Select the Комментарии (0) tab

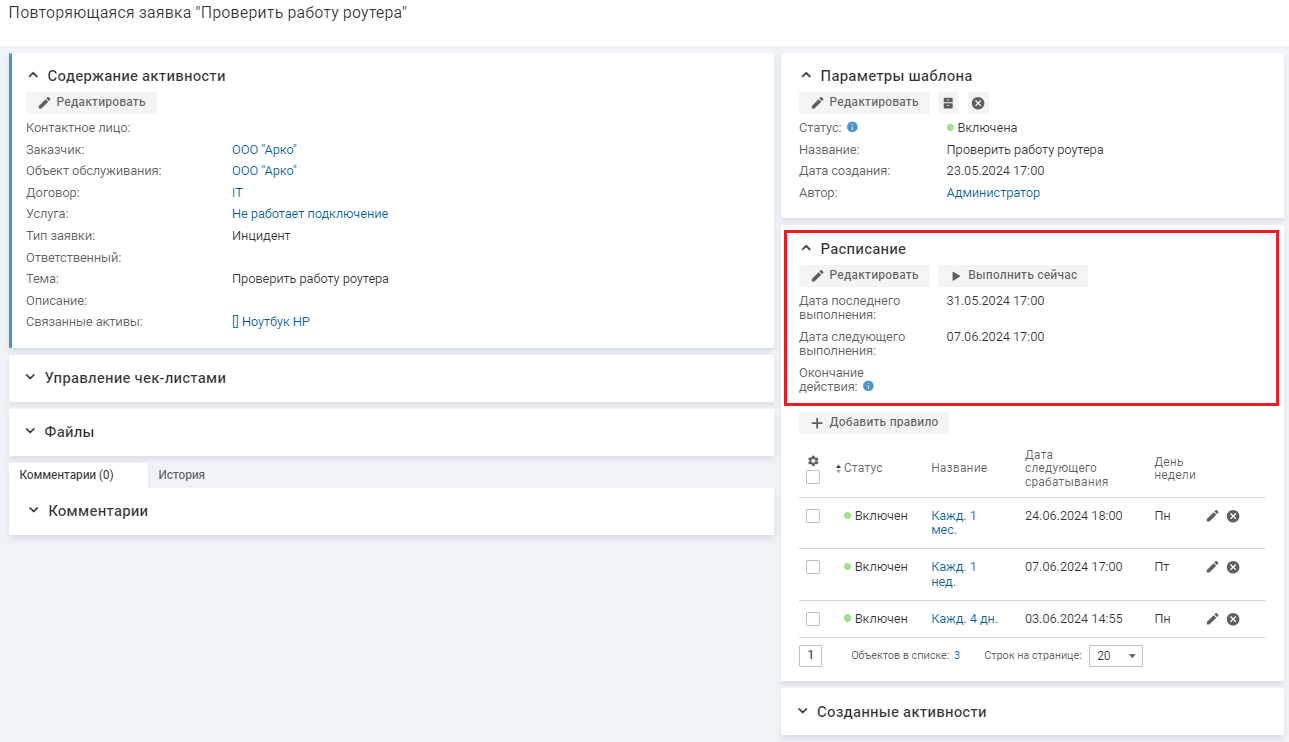click(x=67, y=475)
